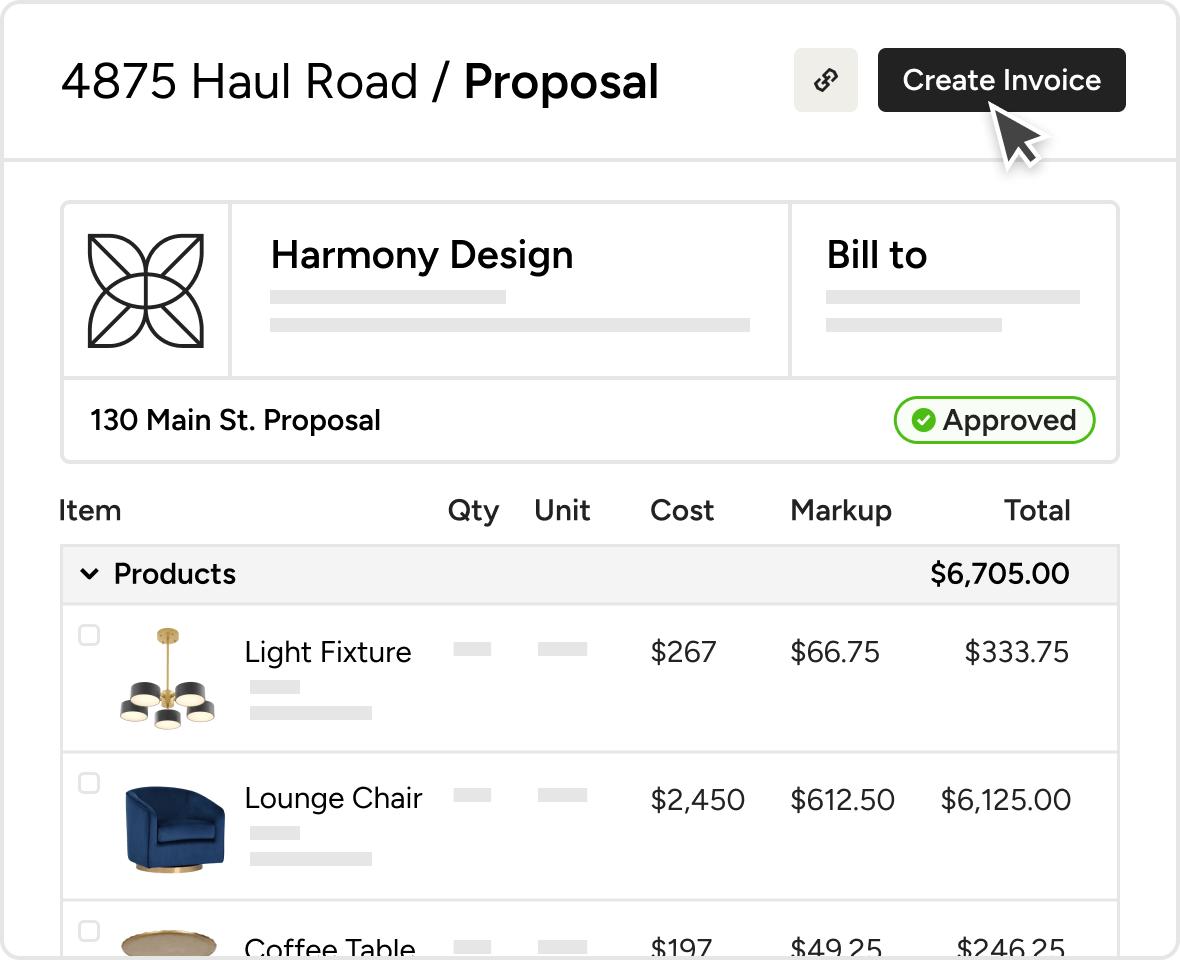Open the Lounge Chair product image

pos(174,826)
